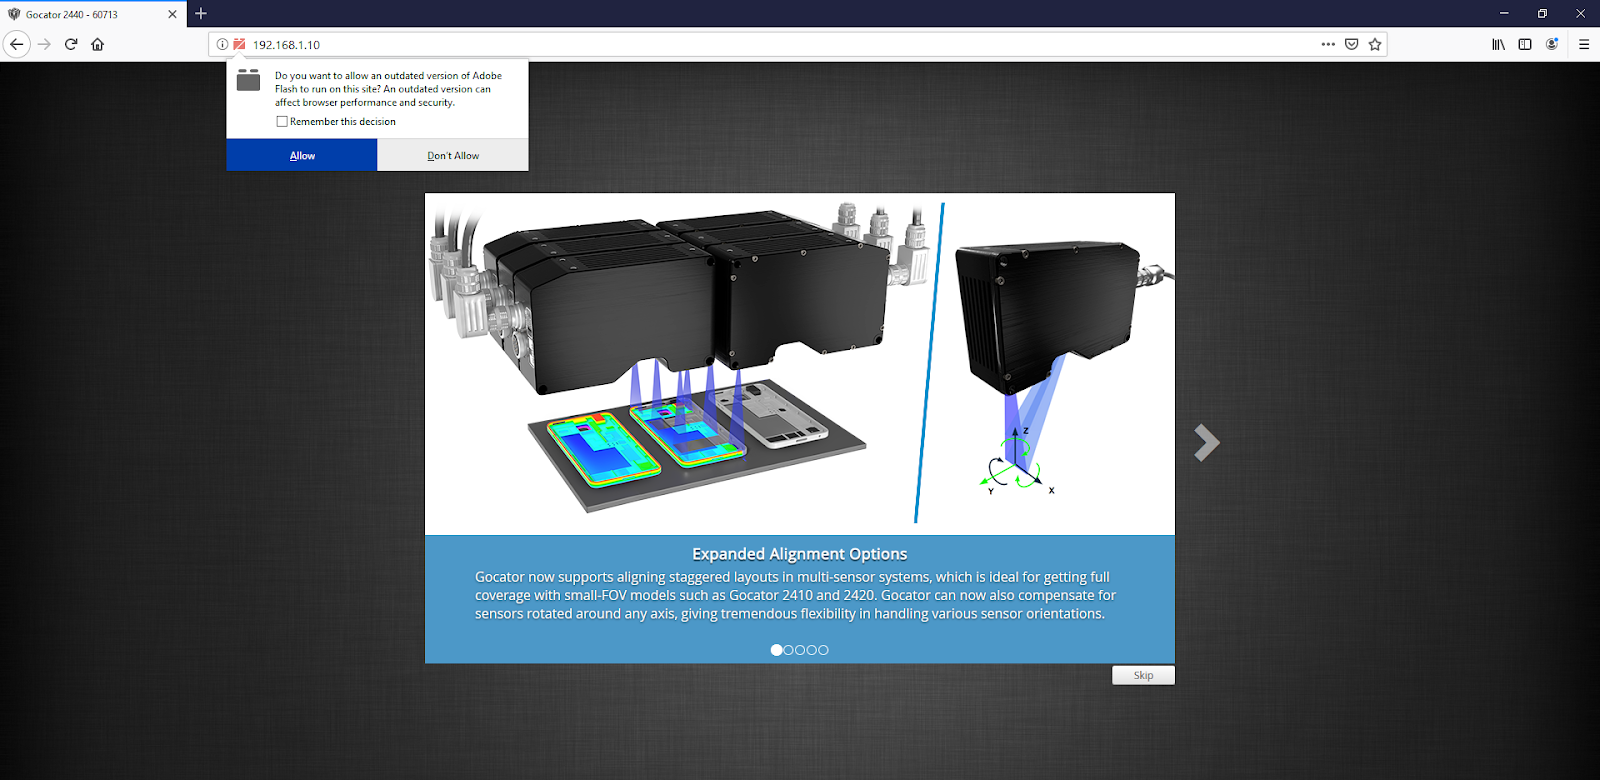Close the browser window
Image resolution: width=1600 pixels, height=780 pixels.
pos(1581,13)
